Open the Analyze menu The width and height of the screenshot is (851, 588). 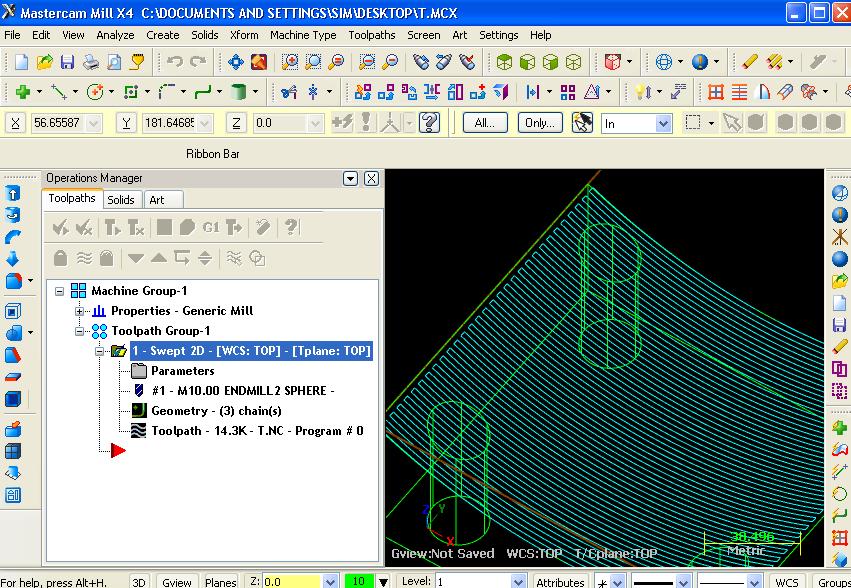click(x=115, y=35)
